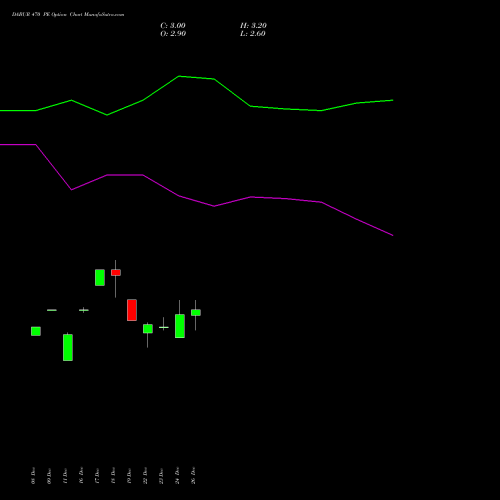Click the last green candle for 26 Dec
Image resolution: width=500 pixels, height=500 pixels.
tap(196, 313)
